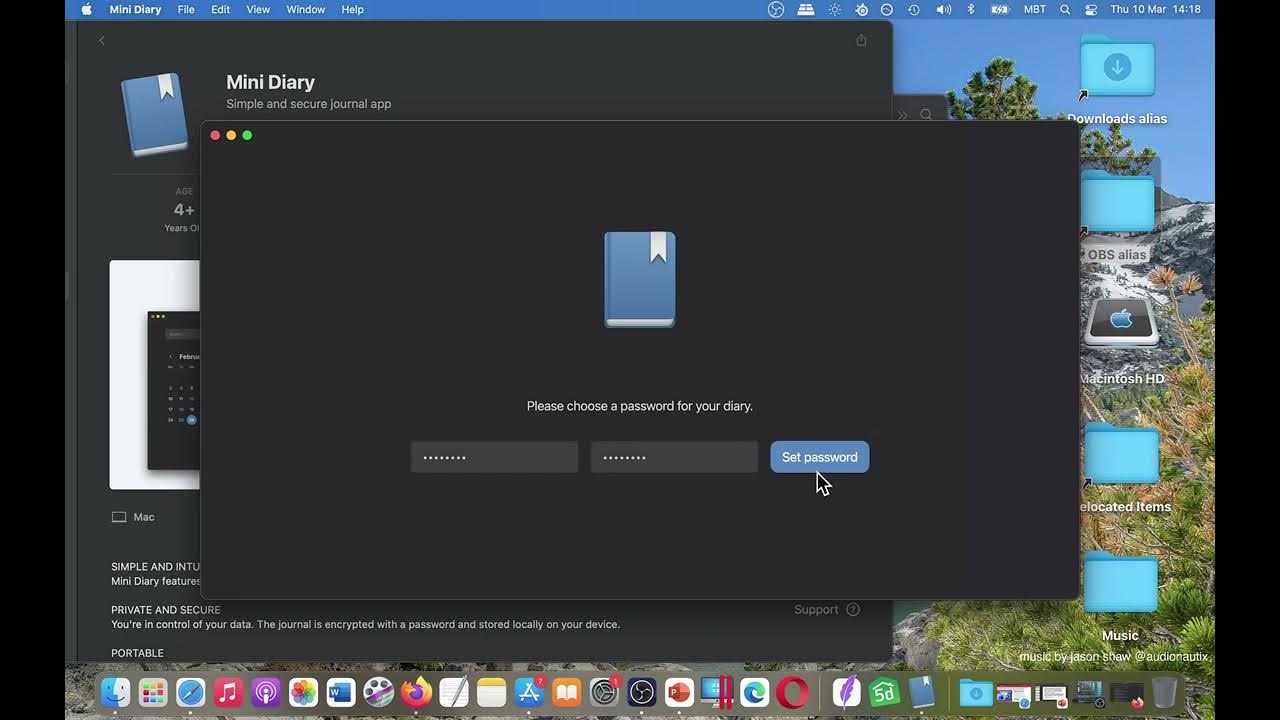Focus the first password input field
The height and width of the screenshot is (720, 1280).
[x=494, y=457]
